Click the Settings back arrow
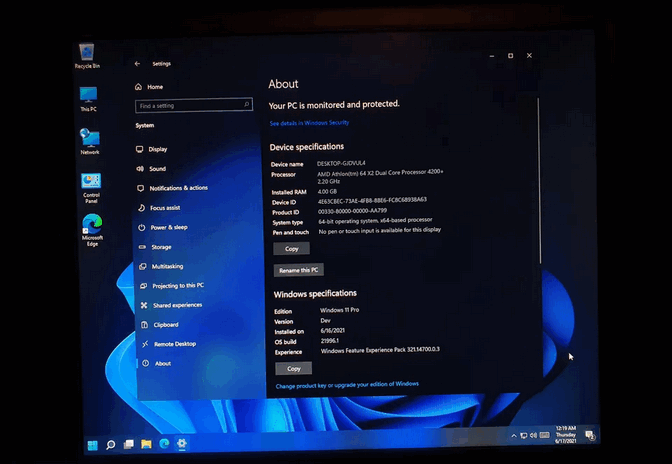This screenshot has width=672, height=464. point(137,63)
